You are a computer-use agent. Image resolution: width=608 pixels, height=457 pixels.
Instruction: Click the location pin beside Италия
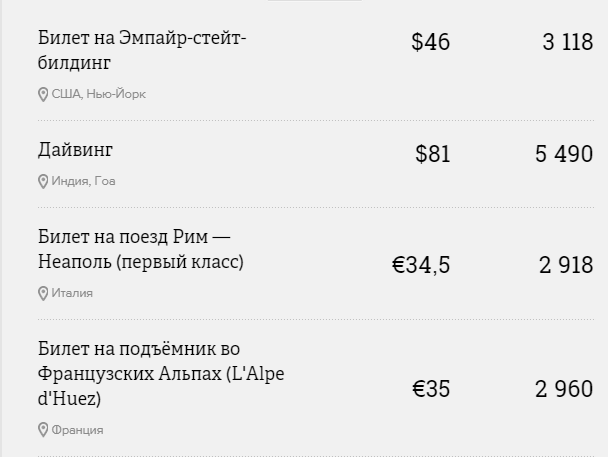click(43, 293)
